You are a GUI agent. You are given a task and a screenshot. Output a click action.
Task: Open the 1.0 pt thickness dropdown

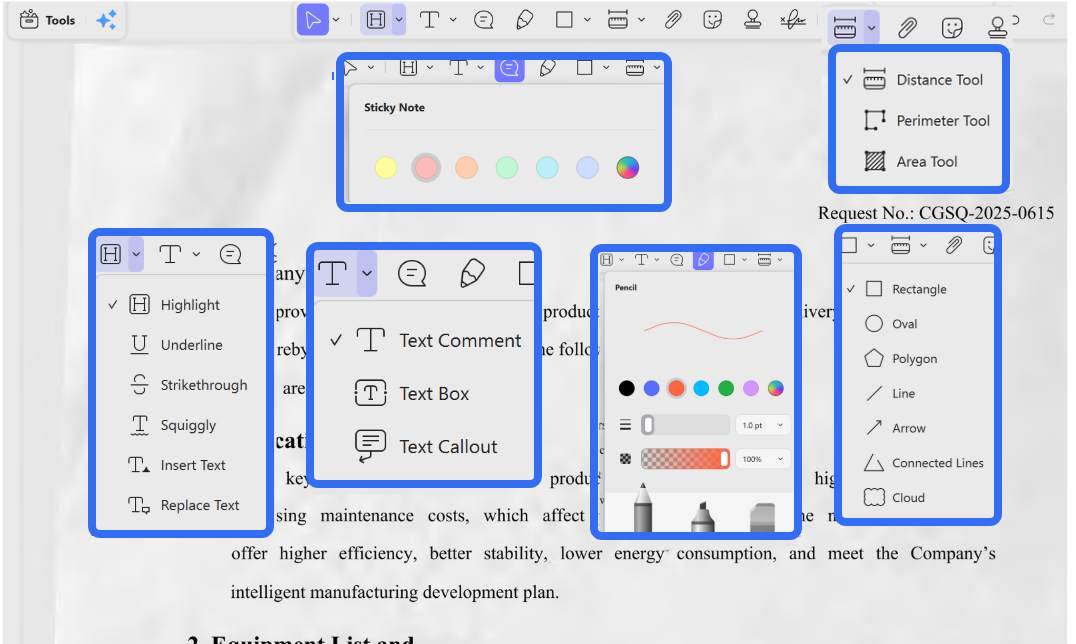[x=762, y=425]
